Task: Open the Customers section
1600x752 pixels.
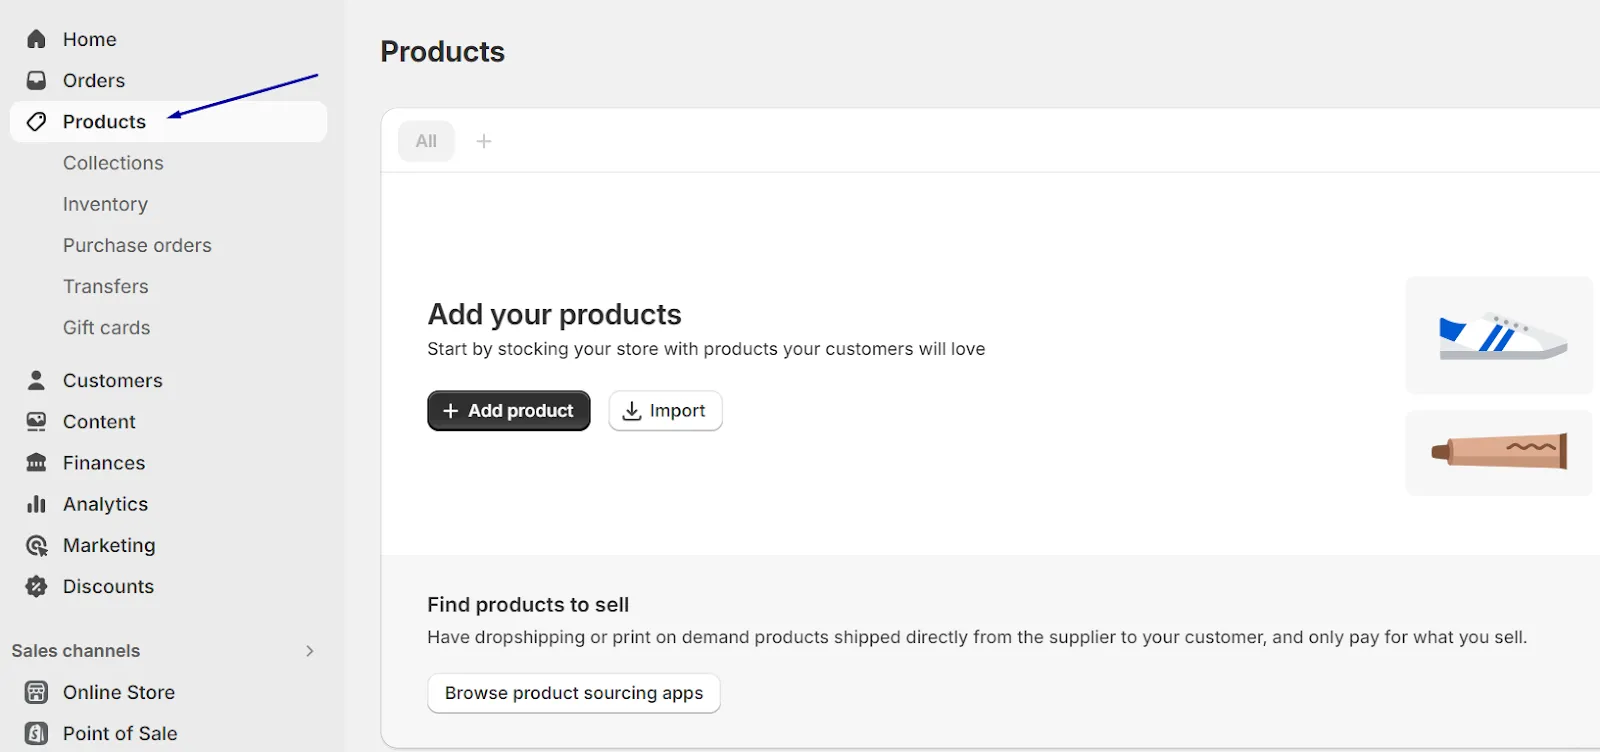Action: pyautogui.click(x=112, y=380)
